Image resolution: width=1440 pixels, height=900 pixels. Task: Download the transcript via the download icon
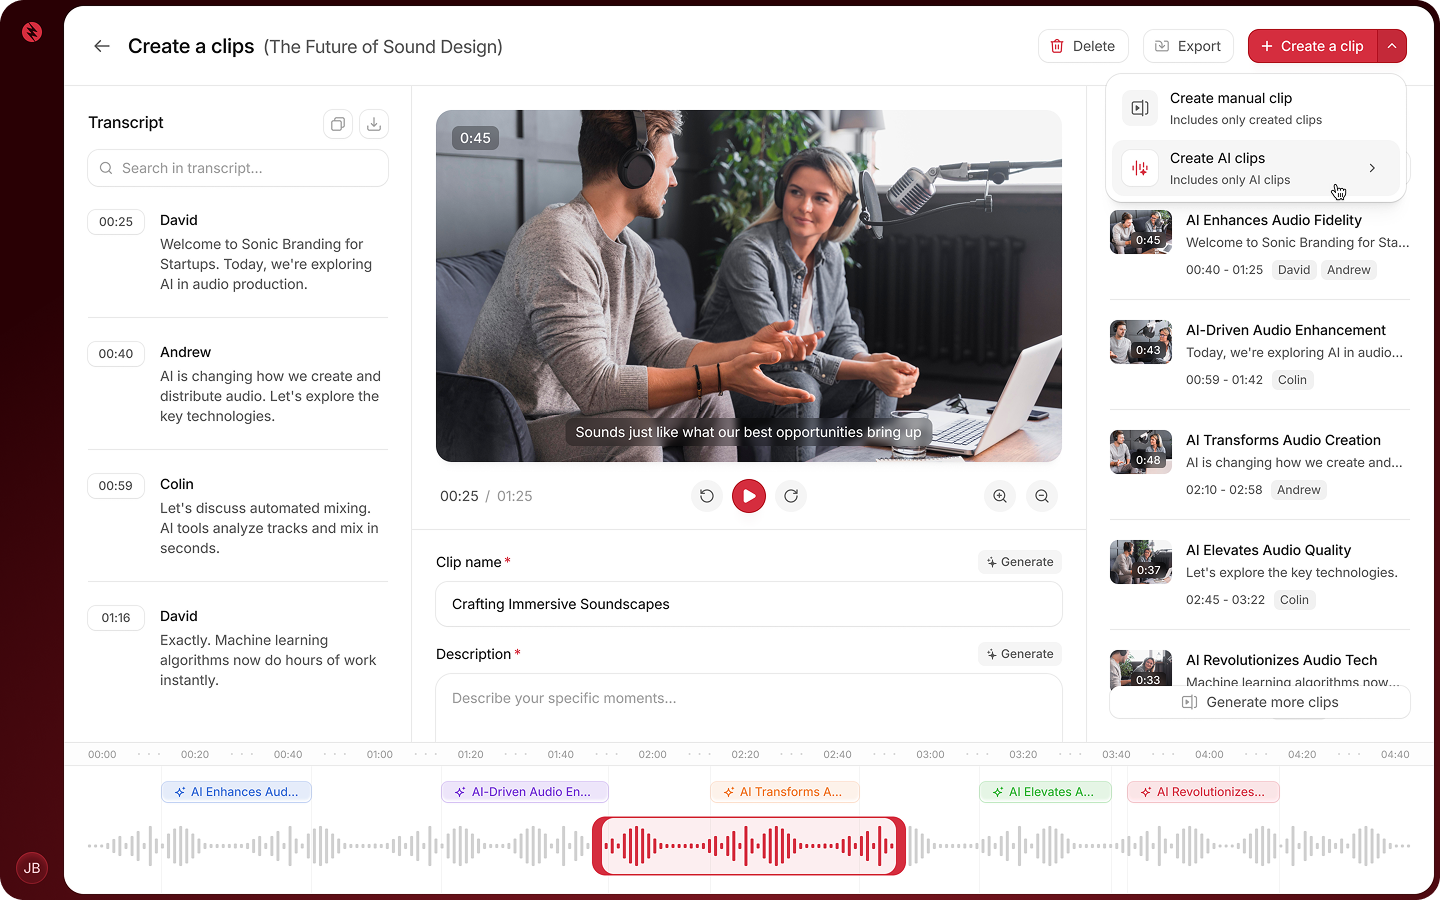373,123
